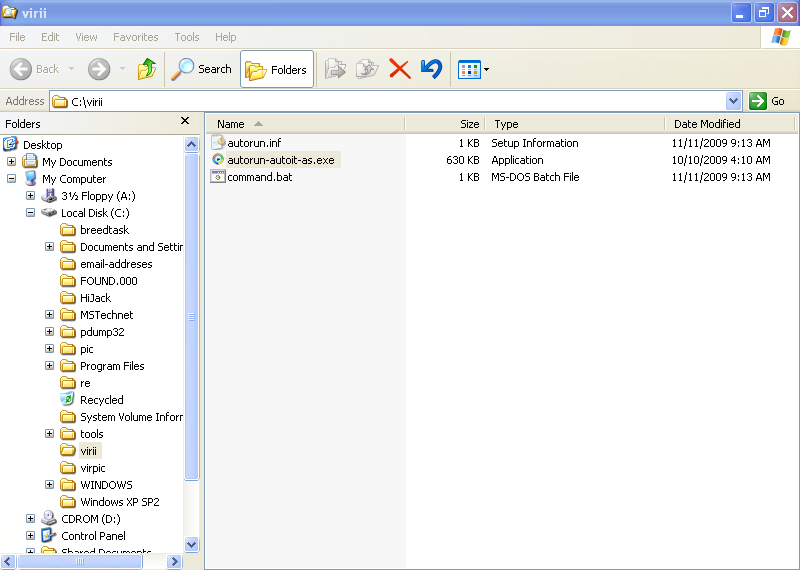Select the pic folder icon

68,349
